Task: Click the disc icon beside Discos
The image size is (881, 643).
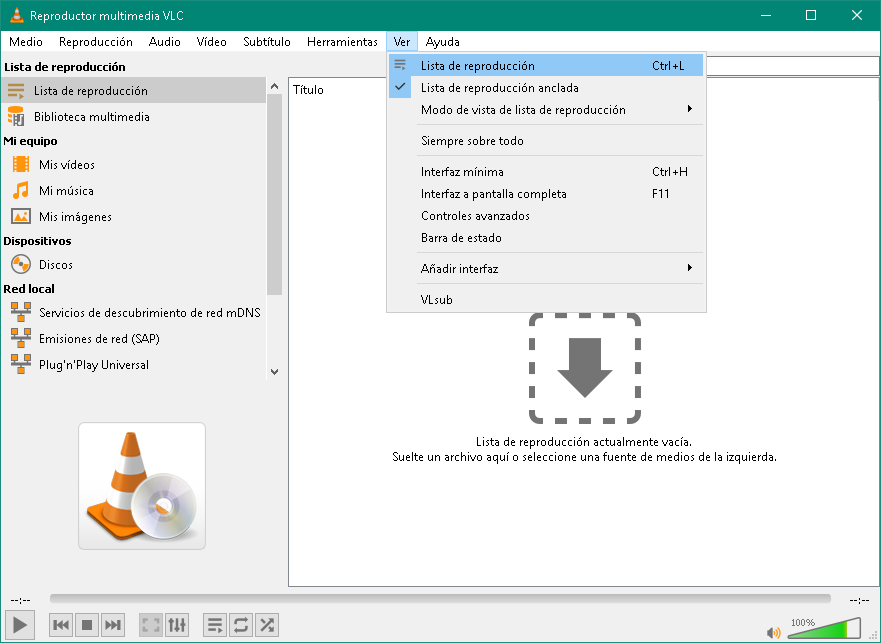Action: [21, 264]
